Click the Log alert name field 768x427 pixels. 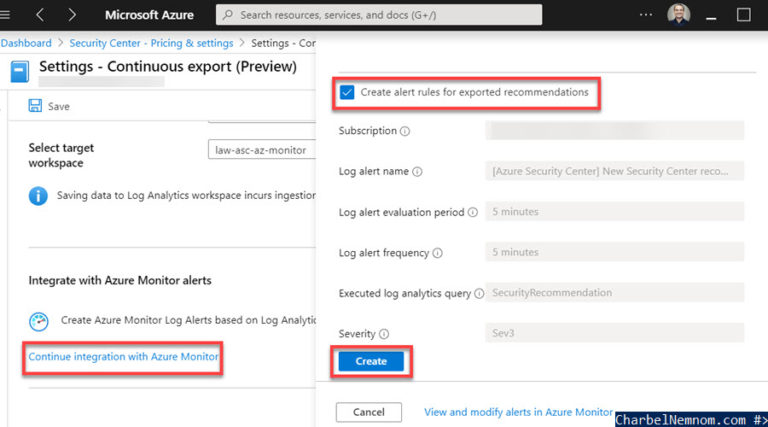click(615, 171)
